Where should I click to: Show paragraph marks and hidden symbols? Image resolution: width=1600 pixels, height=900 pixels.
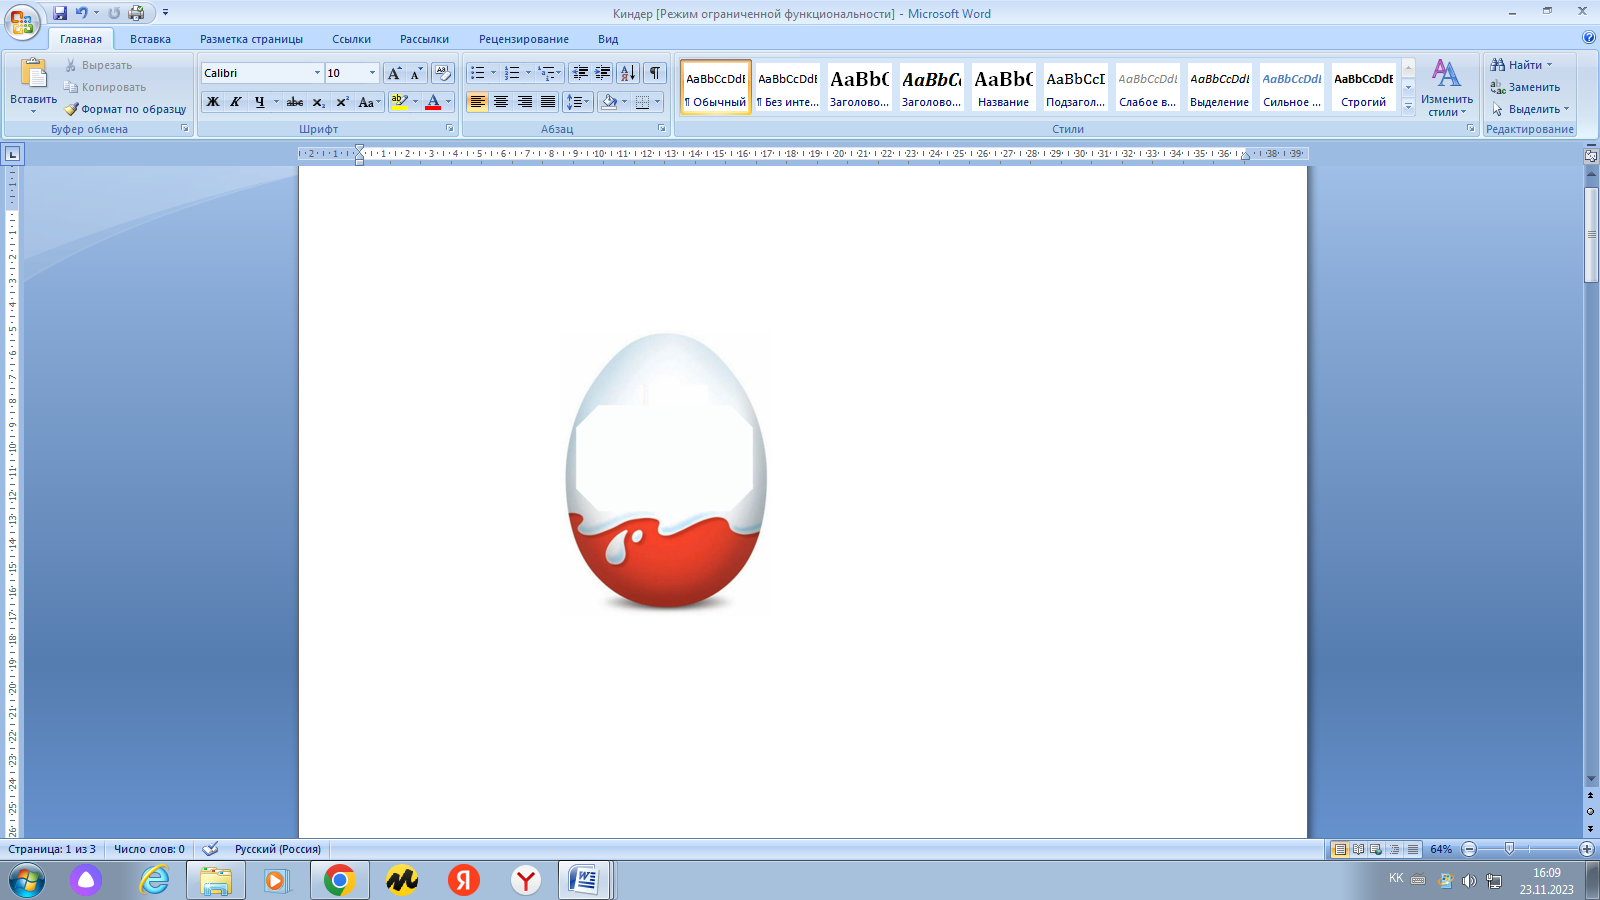(x=655, y=73)
